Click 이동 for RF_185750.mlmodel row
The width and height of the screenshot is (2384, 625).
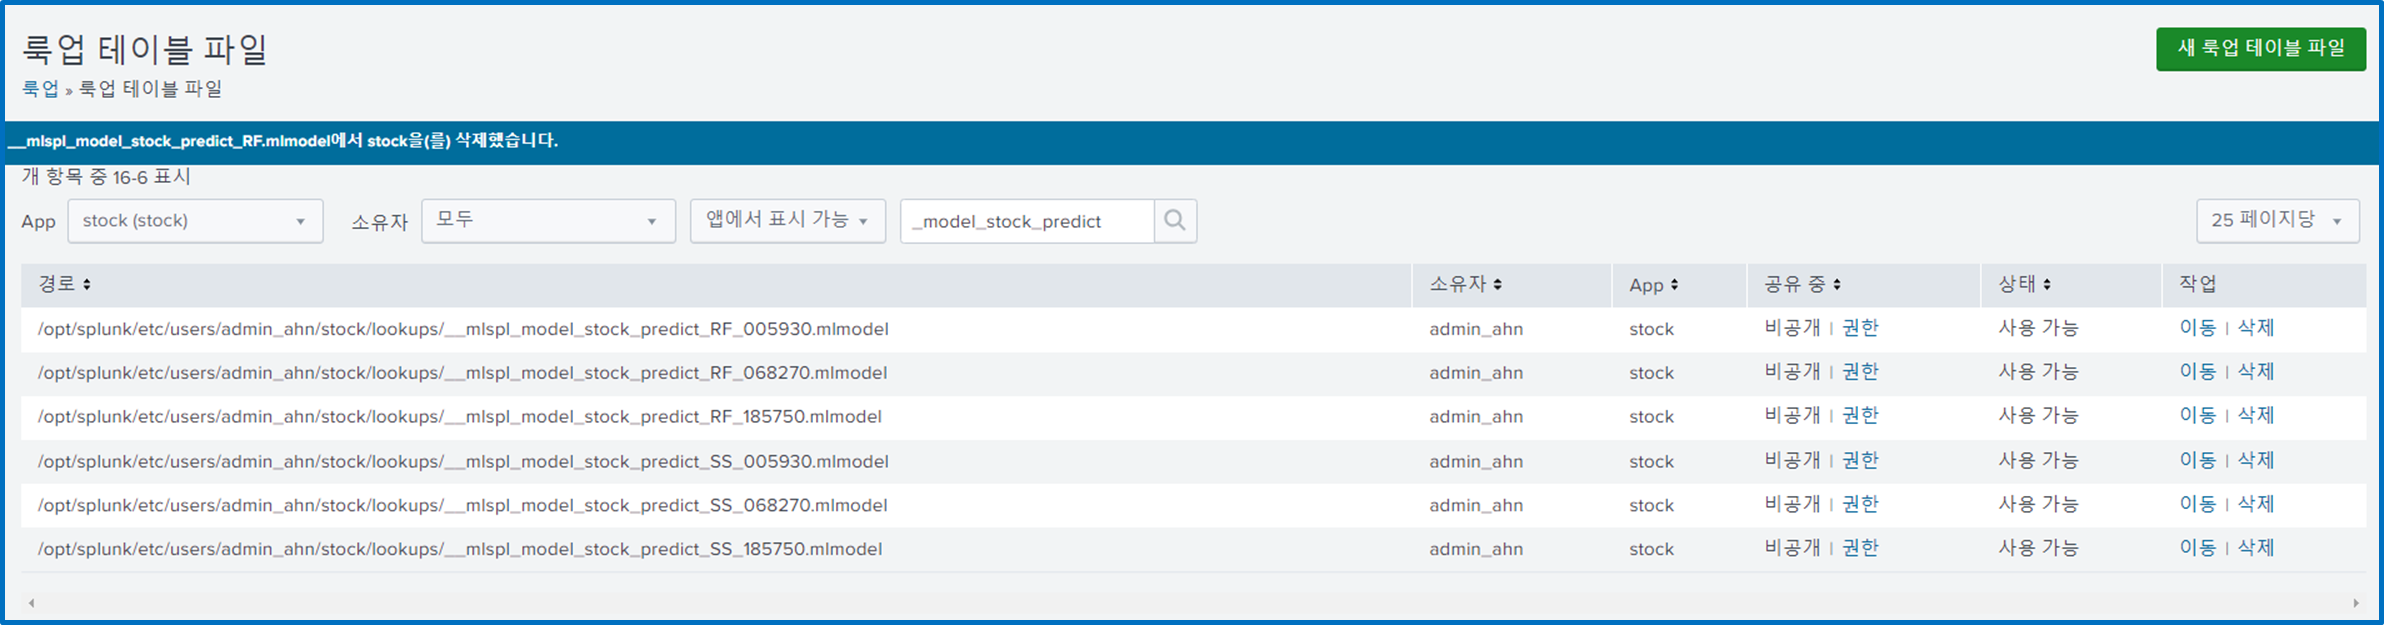[2198, 416]
